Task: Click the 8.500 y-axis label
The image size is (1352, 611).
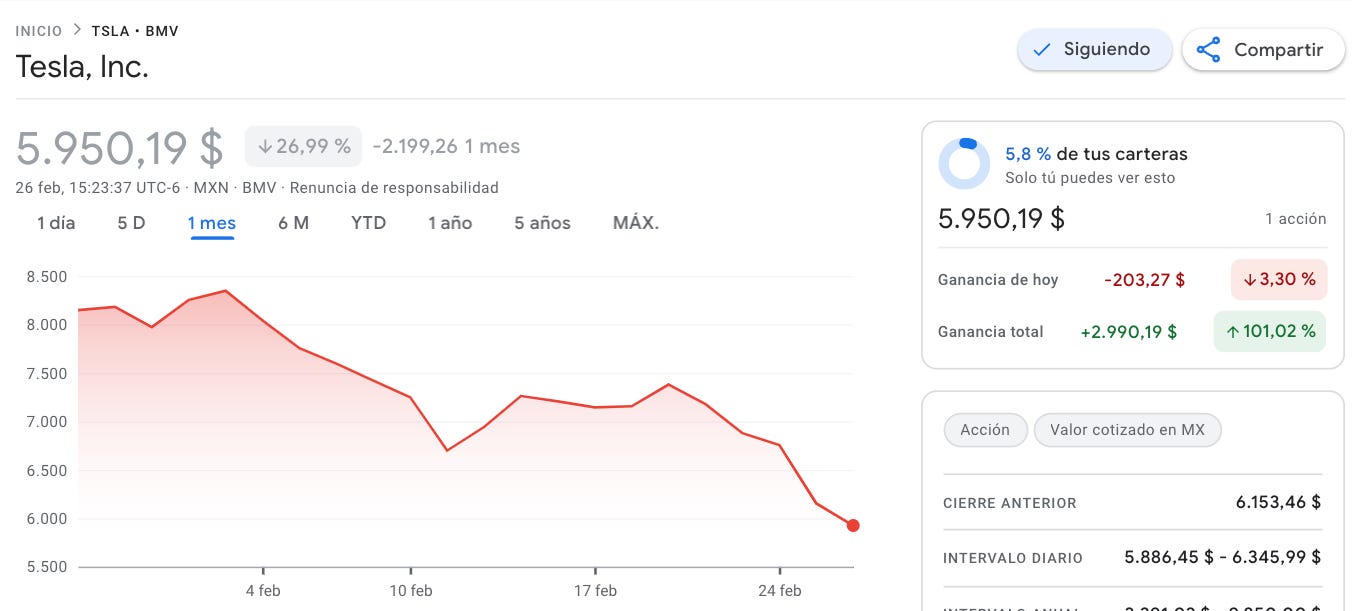Action: (x=46, y=277)
